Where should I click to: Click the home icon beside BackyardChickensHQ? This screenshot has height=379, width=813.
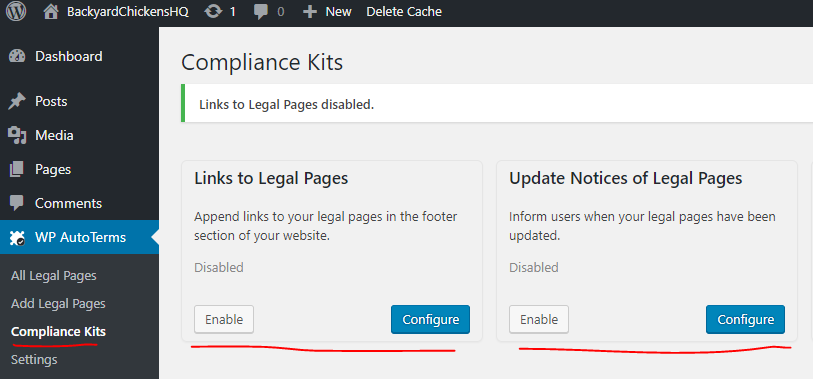[50, 11]
